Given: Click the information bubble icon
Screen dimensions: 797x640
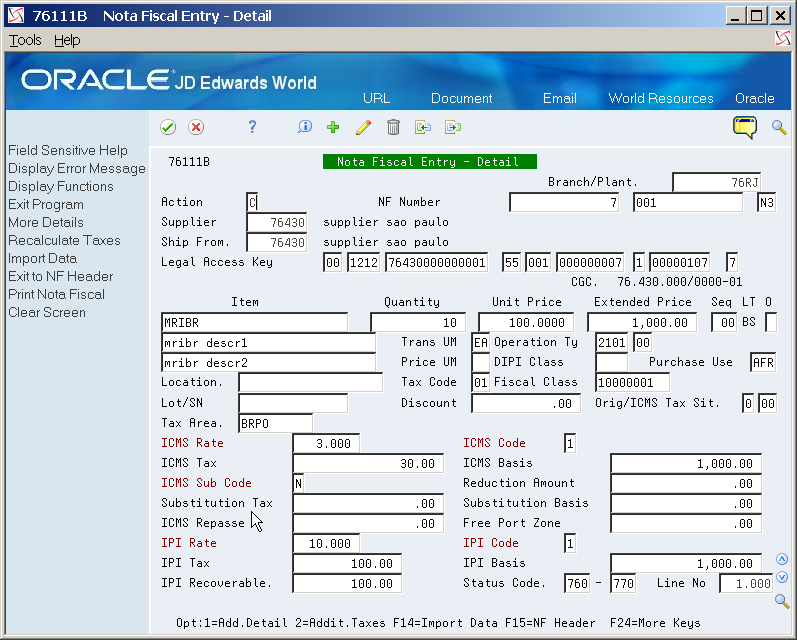Looking at the screenshot, I should [304, 127].
